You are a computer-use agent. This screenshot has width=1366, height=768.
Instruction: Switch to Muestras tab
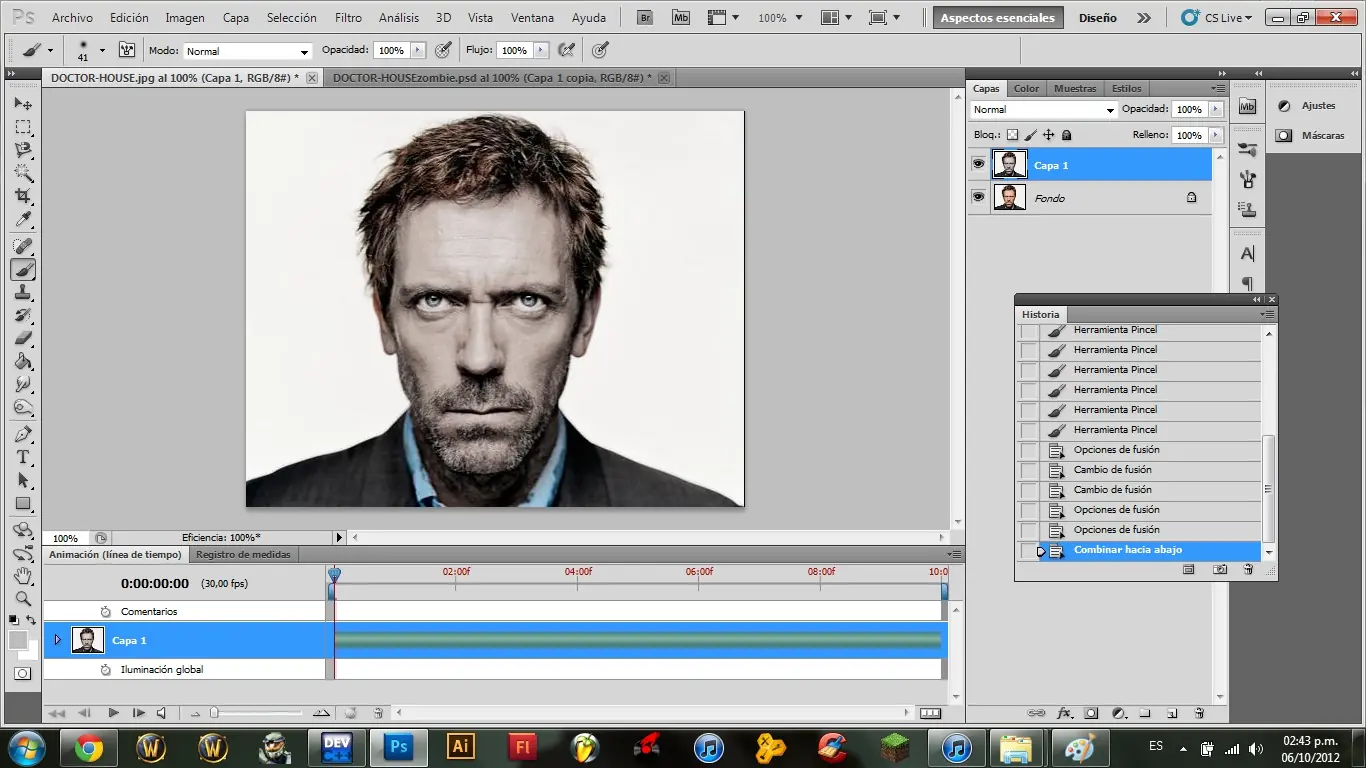point(1075,88)
